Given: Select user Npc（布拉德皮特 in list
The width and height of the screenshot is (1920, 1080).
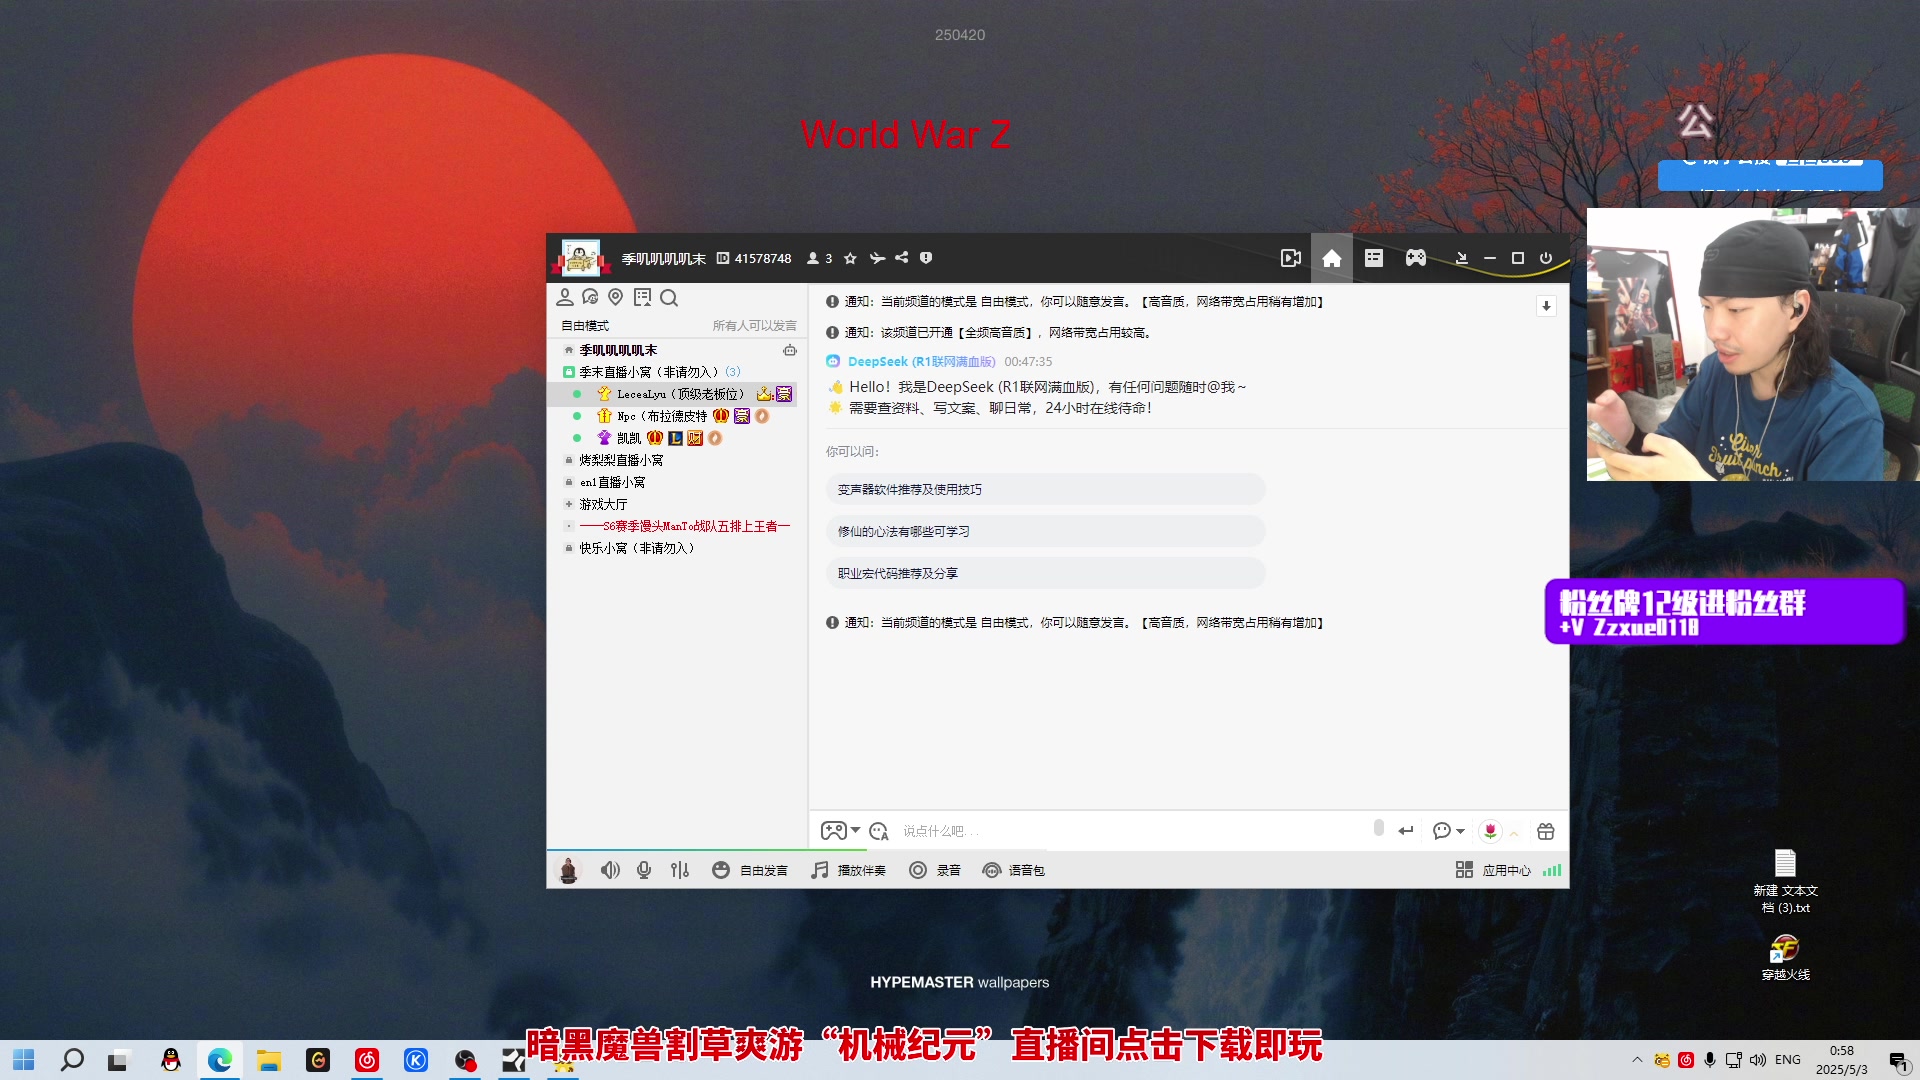Looking at the screenshot, I should pyautogui.click(x=662, y=416).
